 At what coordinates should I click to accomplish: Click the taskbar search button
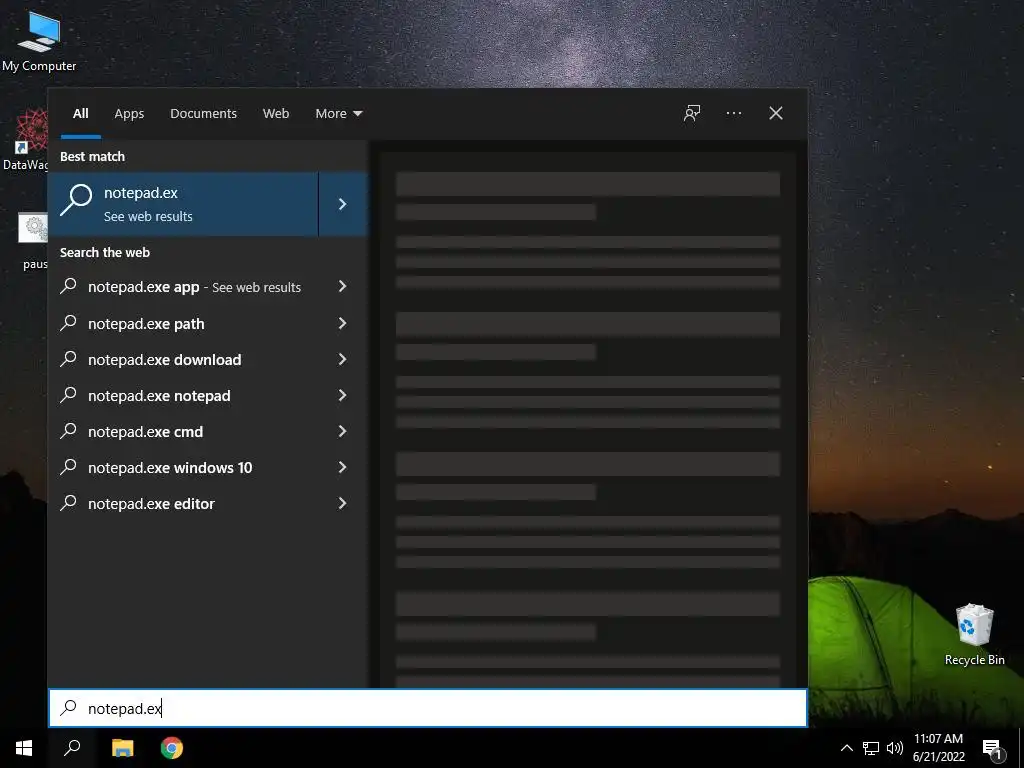coord(72,748)
